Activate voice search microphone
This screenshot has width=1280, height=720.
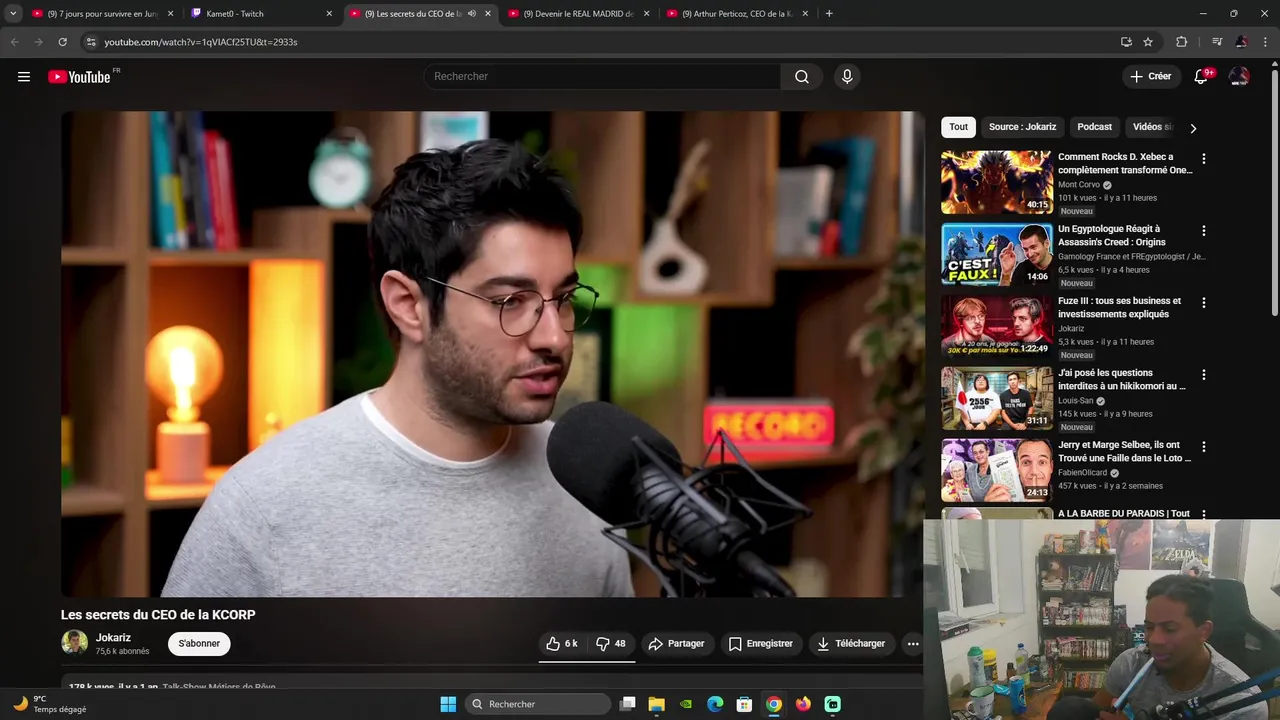(x=847, y=77)
